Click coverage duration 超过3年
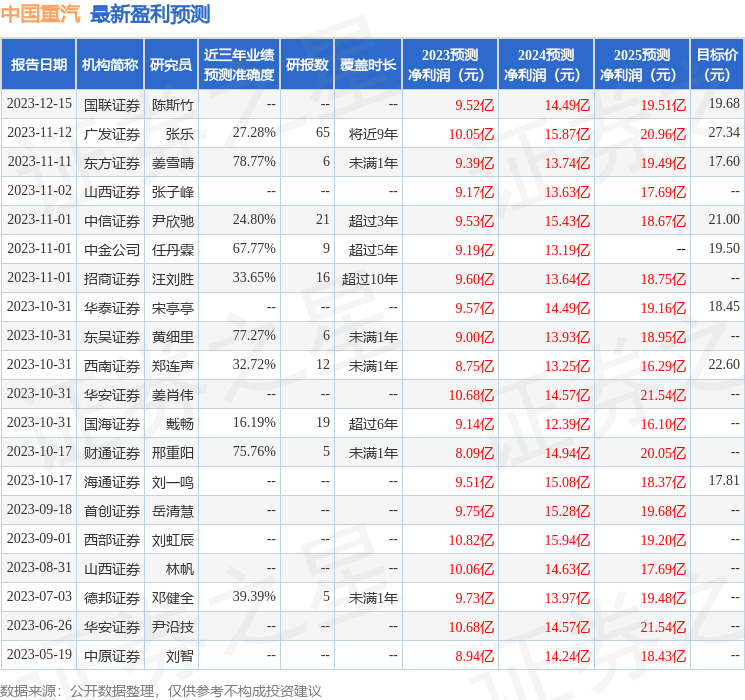 [x=373, y=221]
